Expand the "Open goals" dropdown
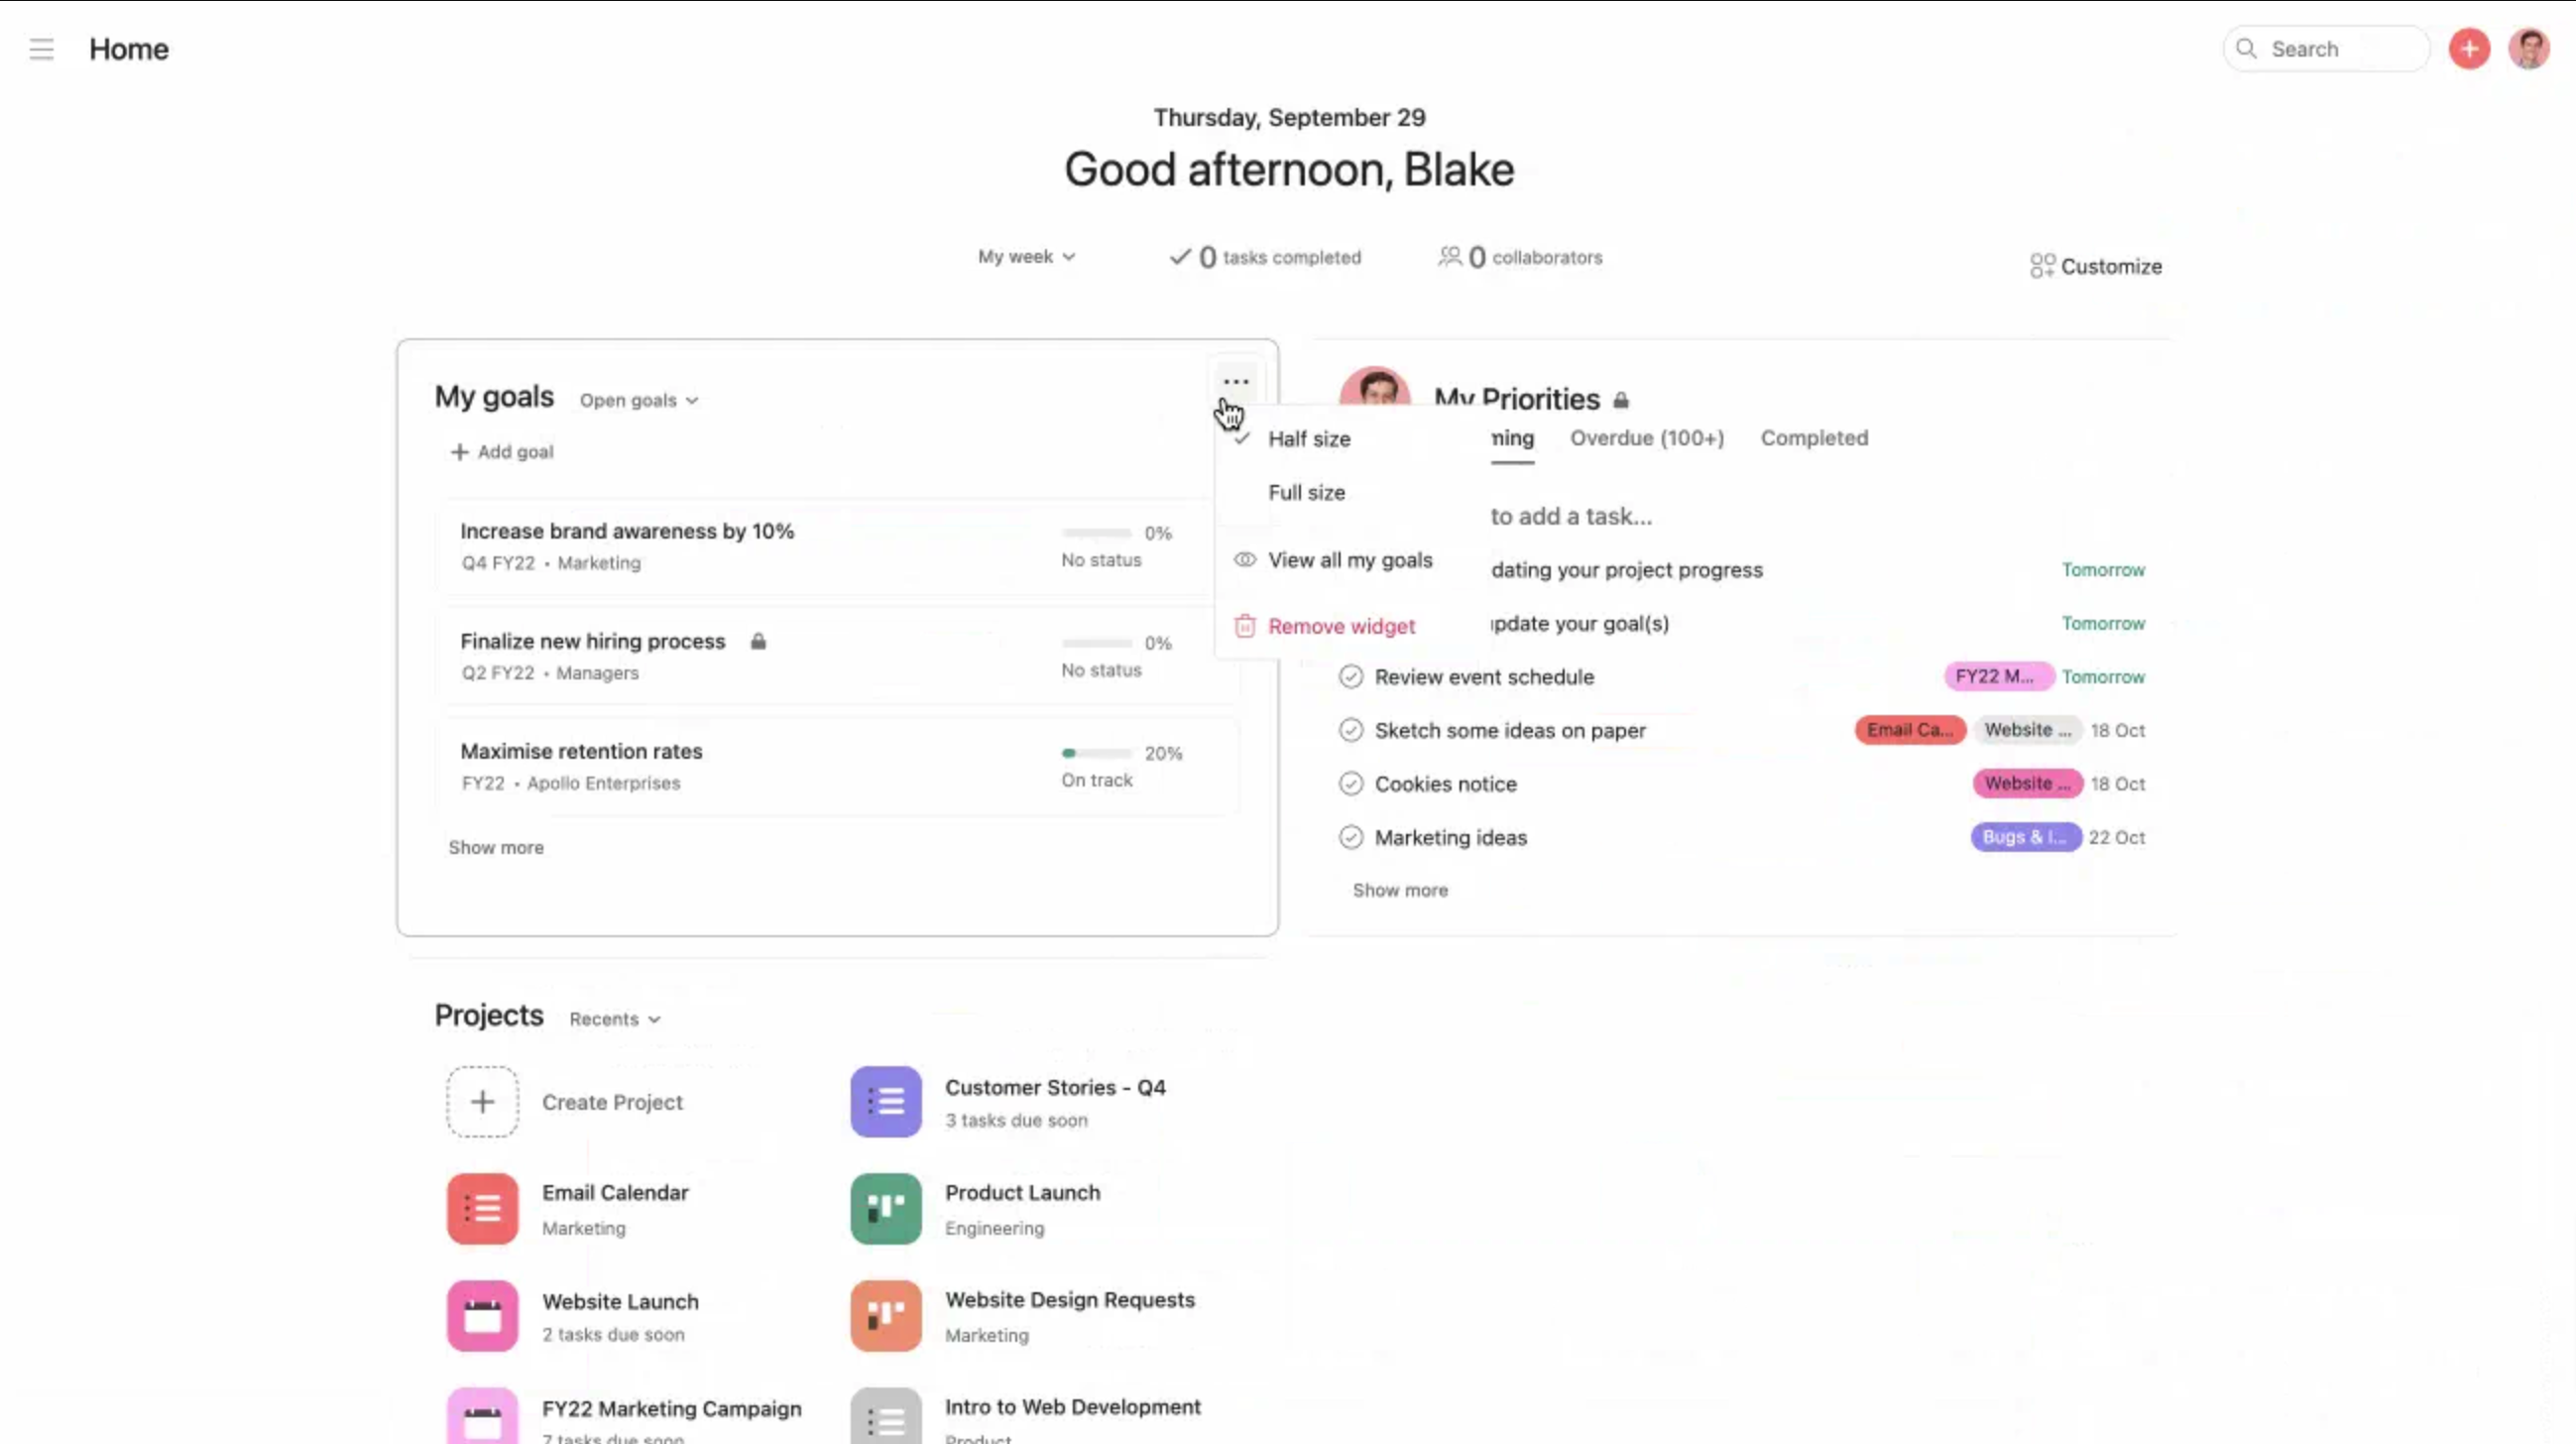2576x1444 pixels. (638, 400)
